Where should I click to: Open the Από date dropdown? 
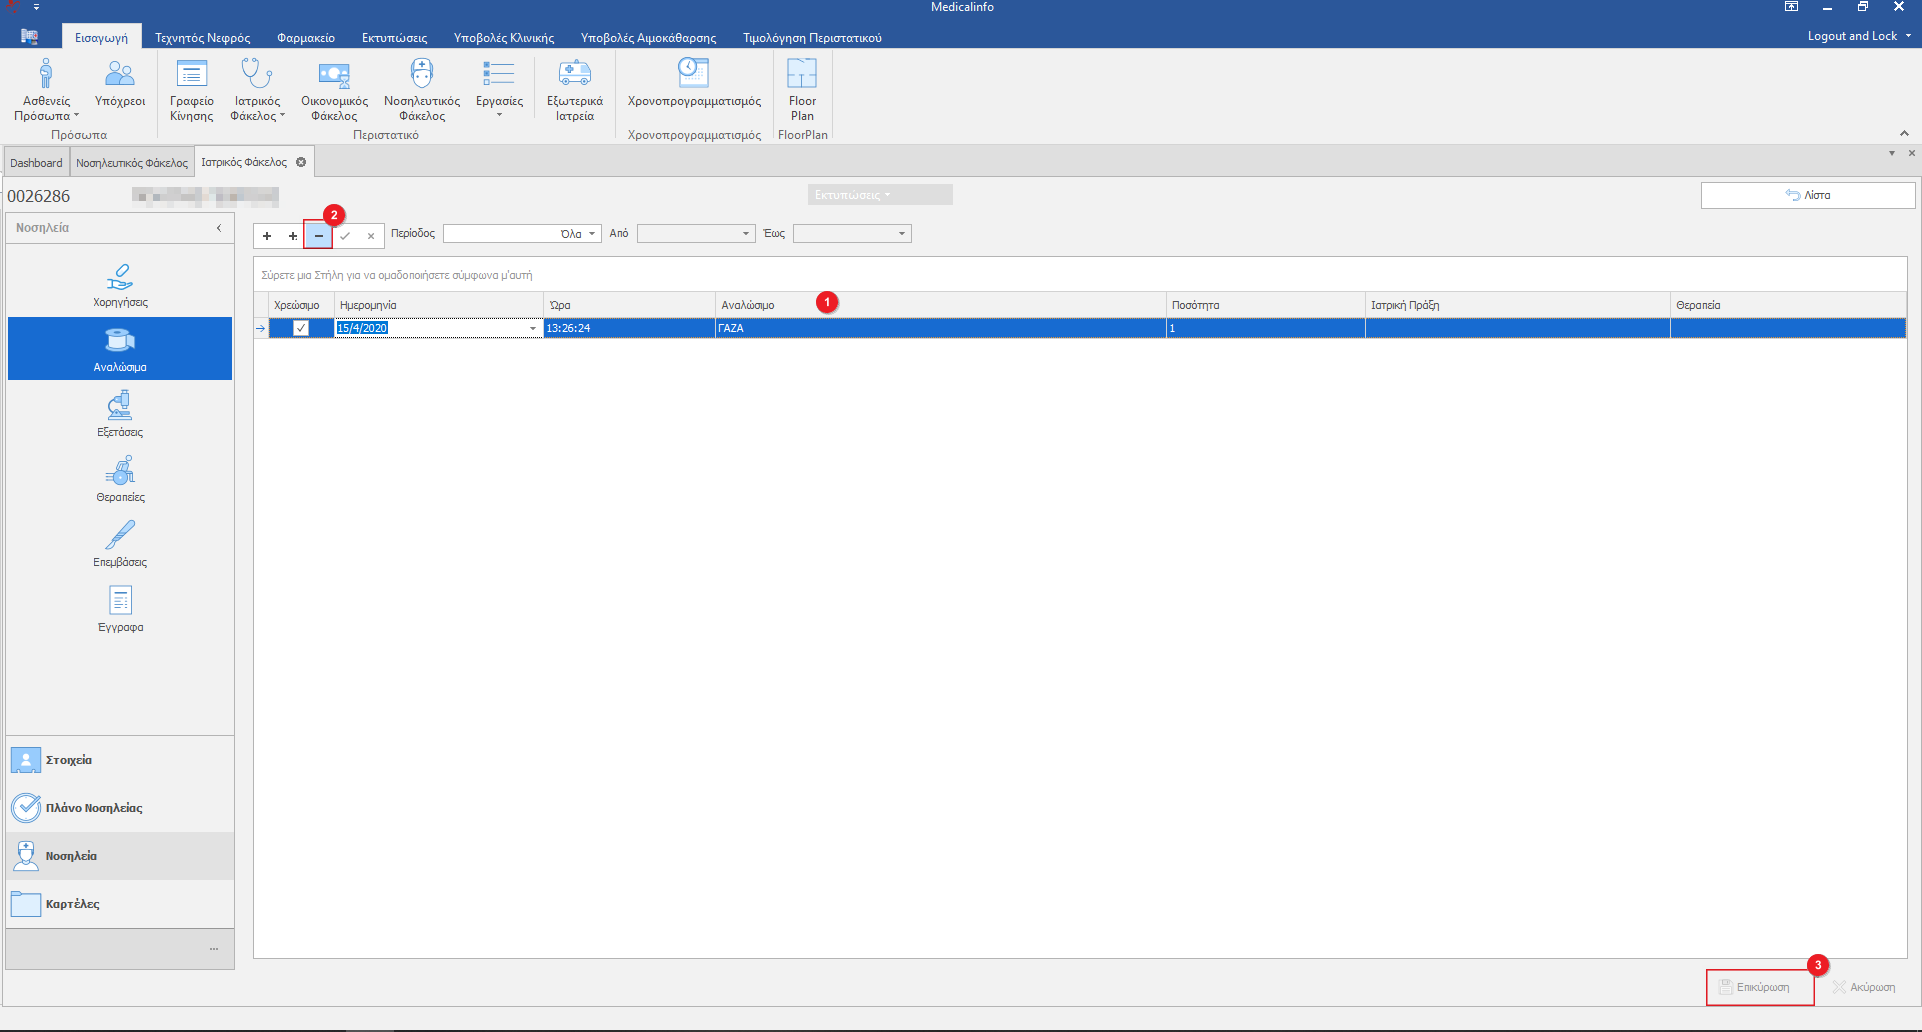746,234
